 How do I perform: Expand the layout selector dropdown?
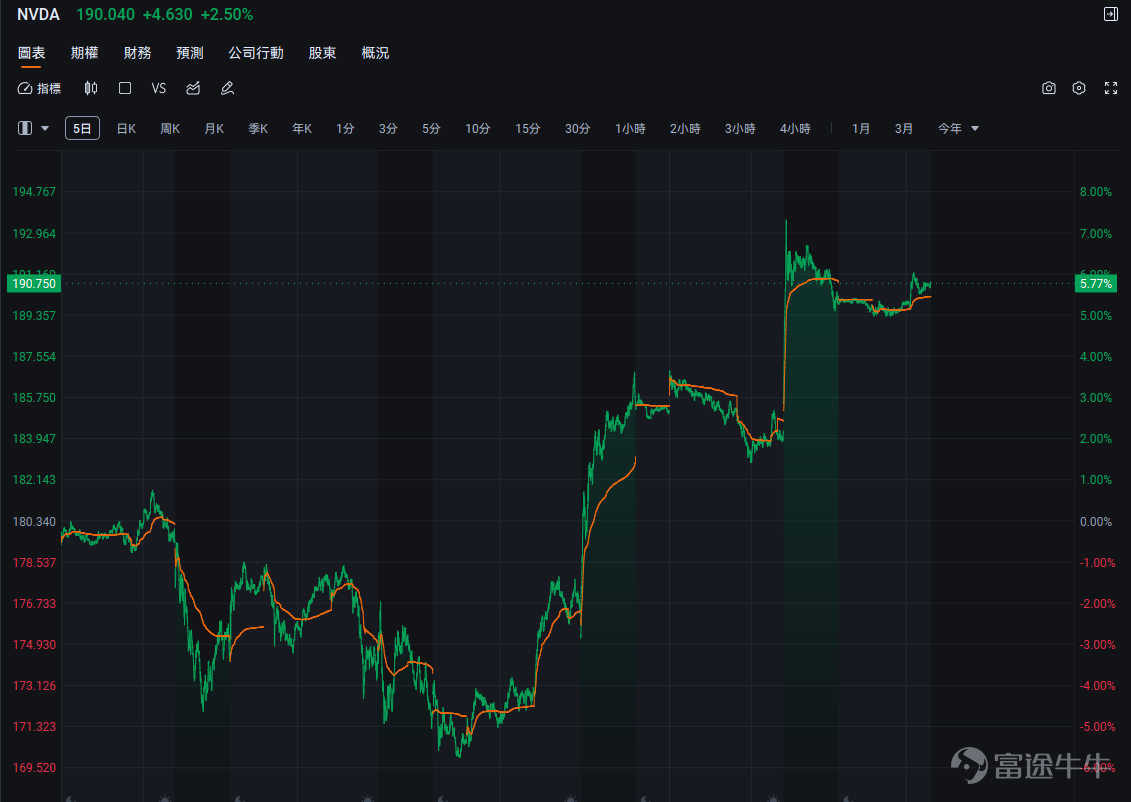coord(33,128)
